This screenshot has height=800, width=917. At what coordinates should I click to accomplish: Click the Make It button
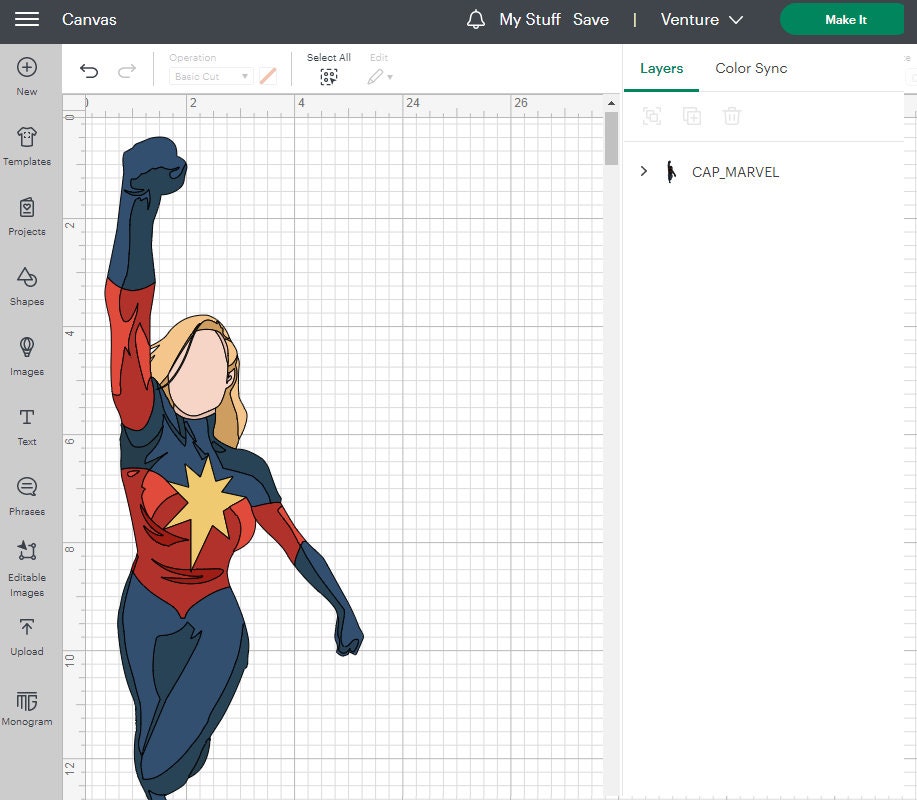841,19
